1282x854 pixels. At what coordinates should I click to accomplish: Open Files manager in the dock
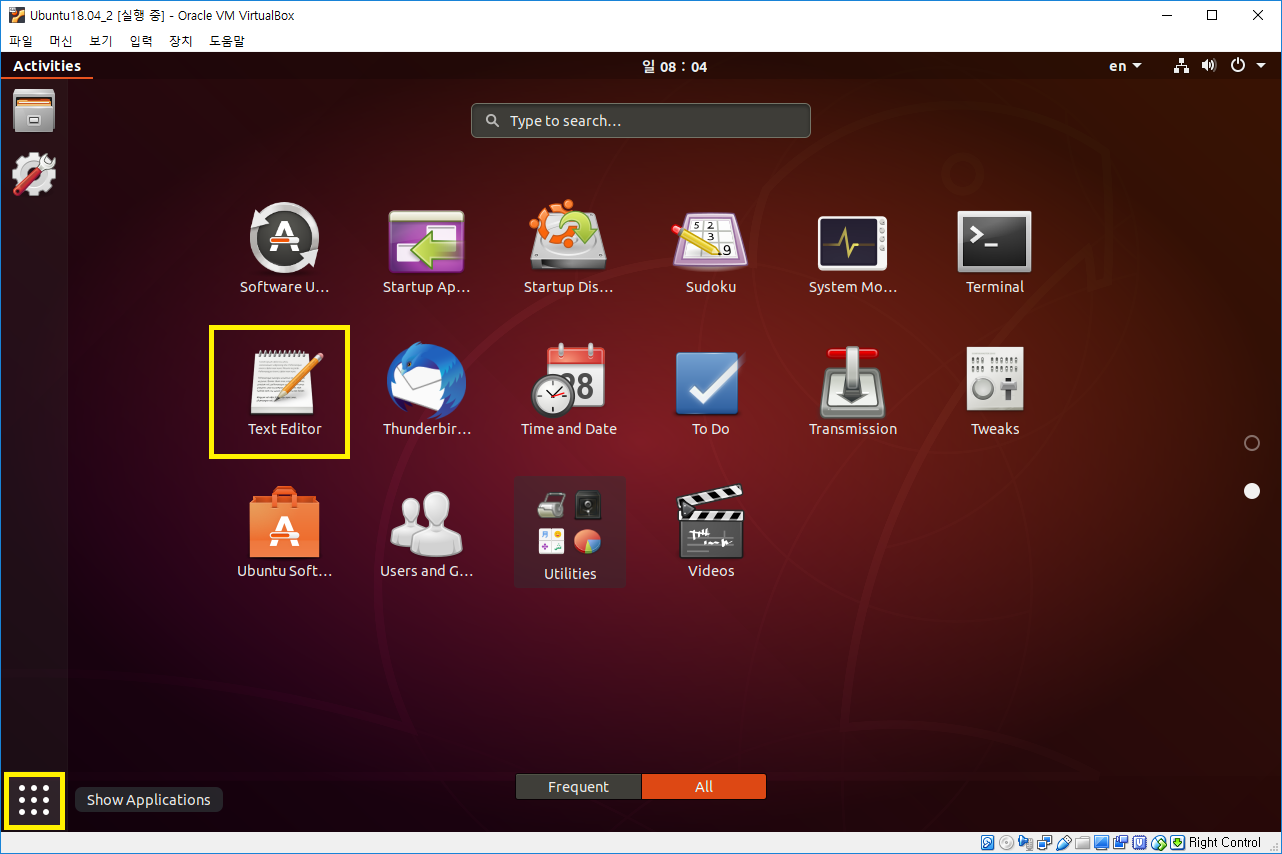click(34, 111)
